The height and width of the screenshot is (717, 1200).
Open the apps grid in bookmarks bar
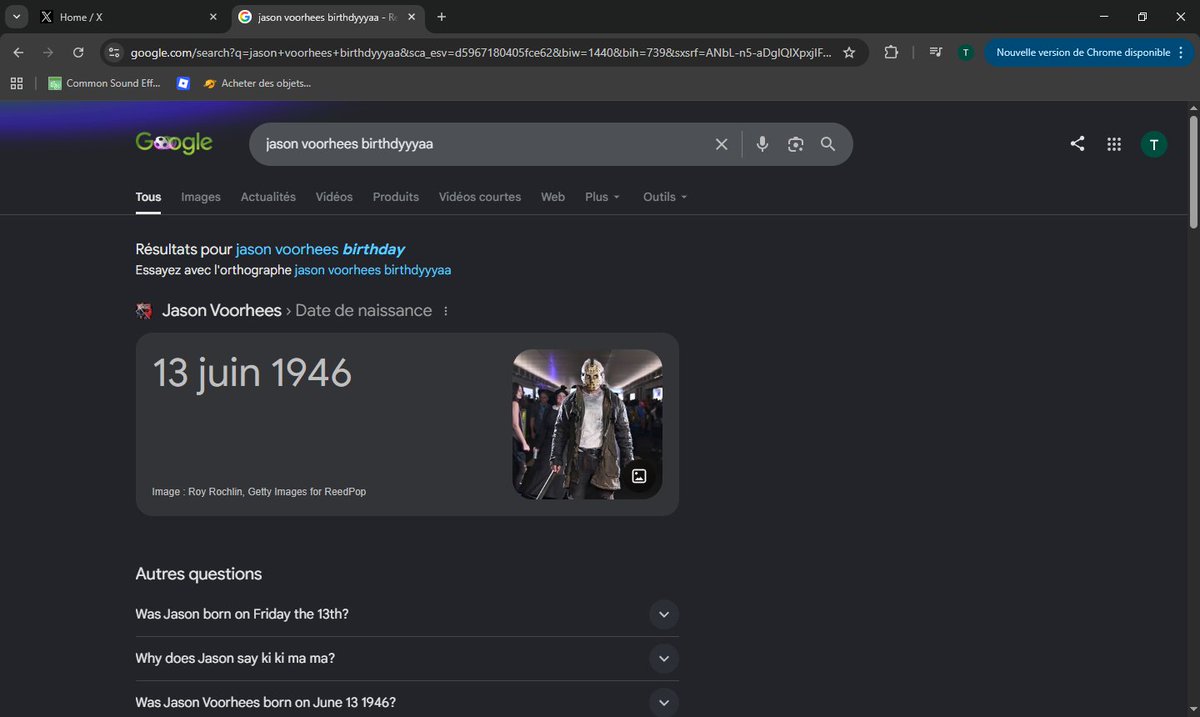click(x=17, y=83)
